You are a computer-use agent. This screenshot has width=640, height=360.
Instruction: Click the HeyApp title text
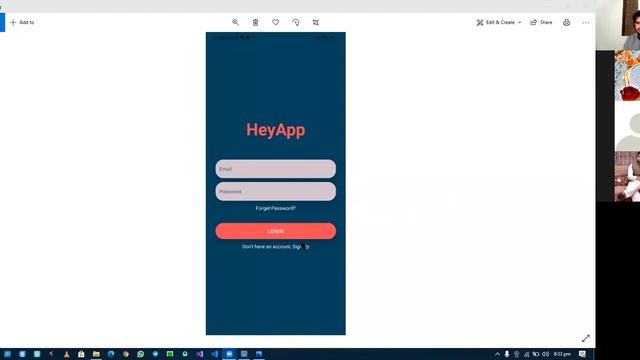[x=276, y=130]
